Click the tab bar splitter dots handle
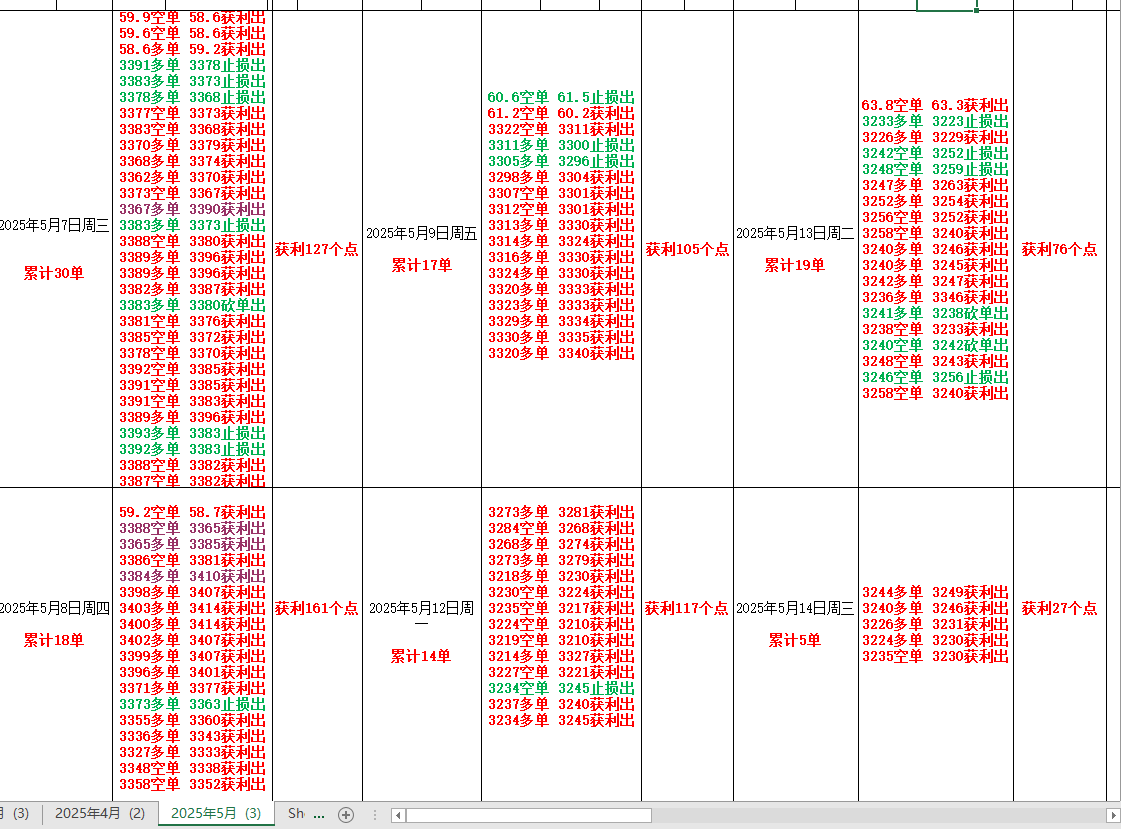This screenshot has height=829, width=1121. [x=375, y=815]
